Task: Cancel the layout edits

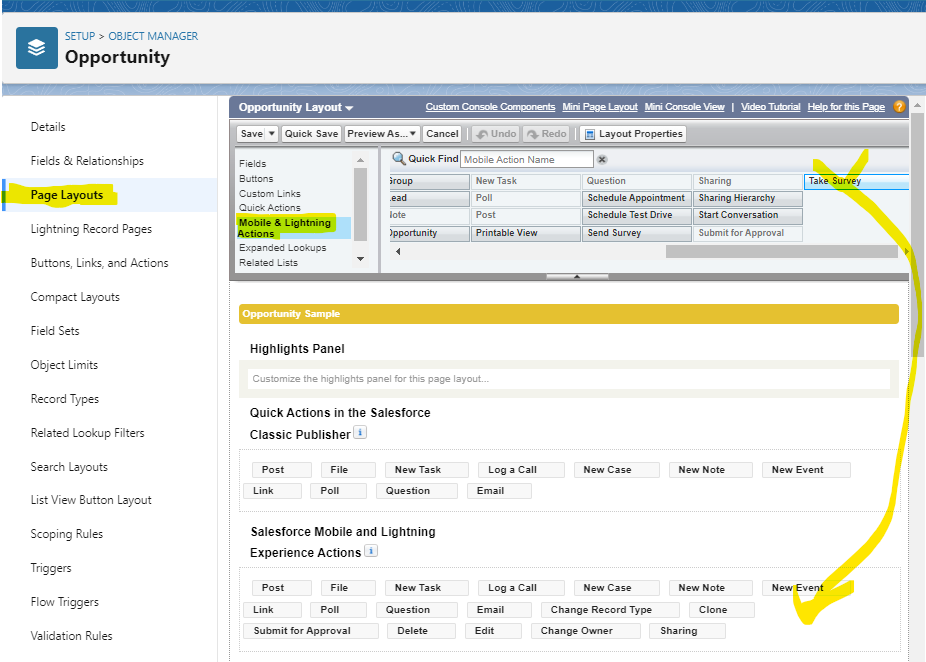Action: 442,133
